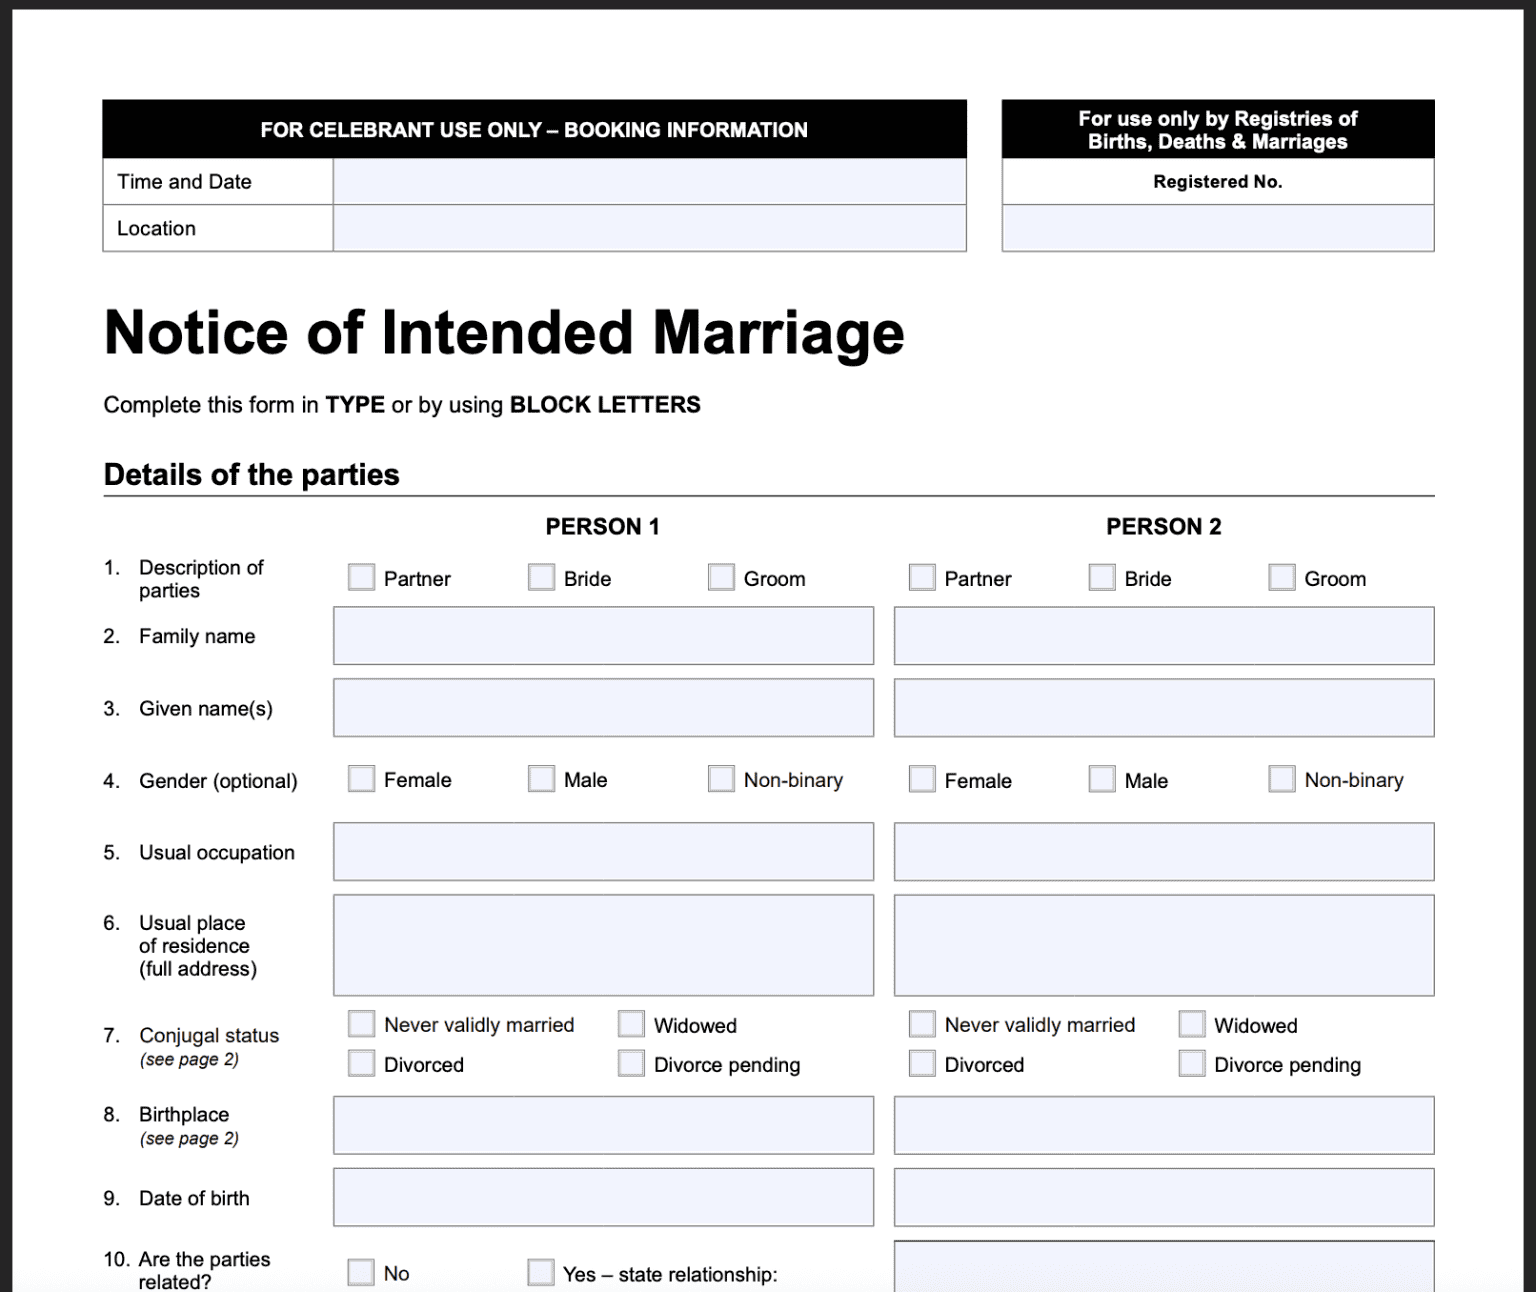Tick Yes – state relationship checkbox
1536x1292 pixels.
tap(541, 1272)
